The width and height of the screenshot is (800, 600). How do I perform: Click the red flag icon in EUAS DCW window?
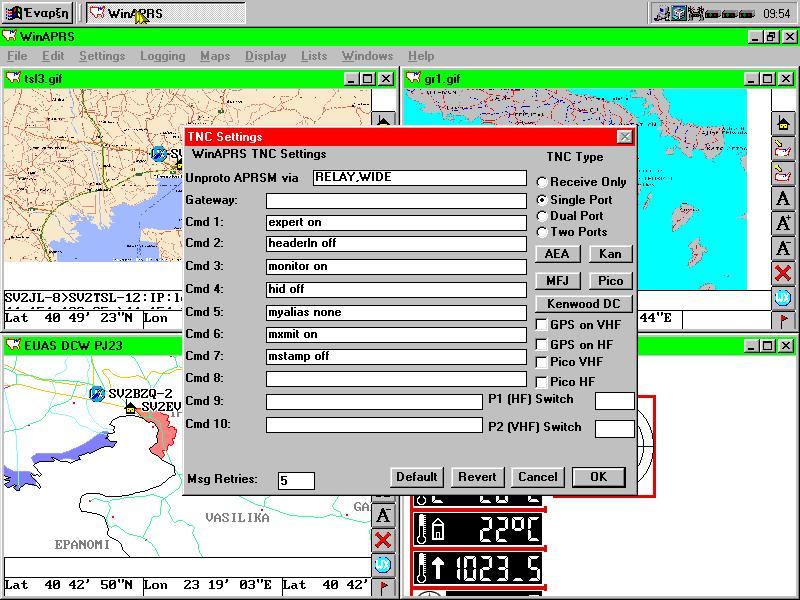click(x=383, y=587)
